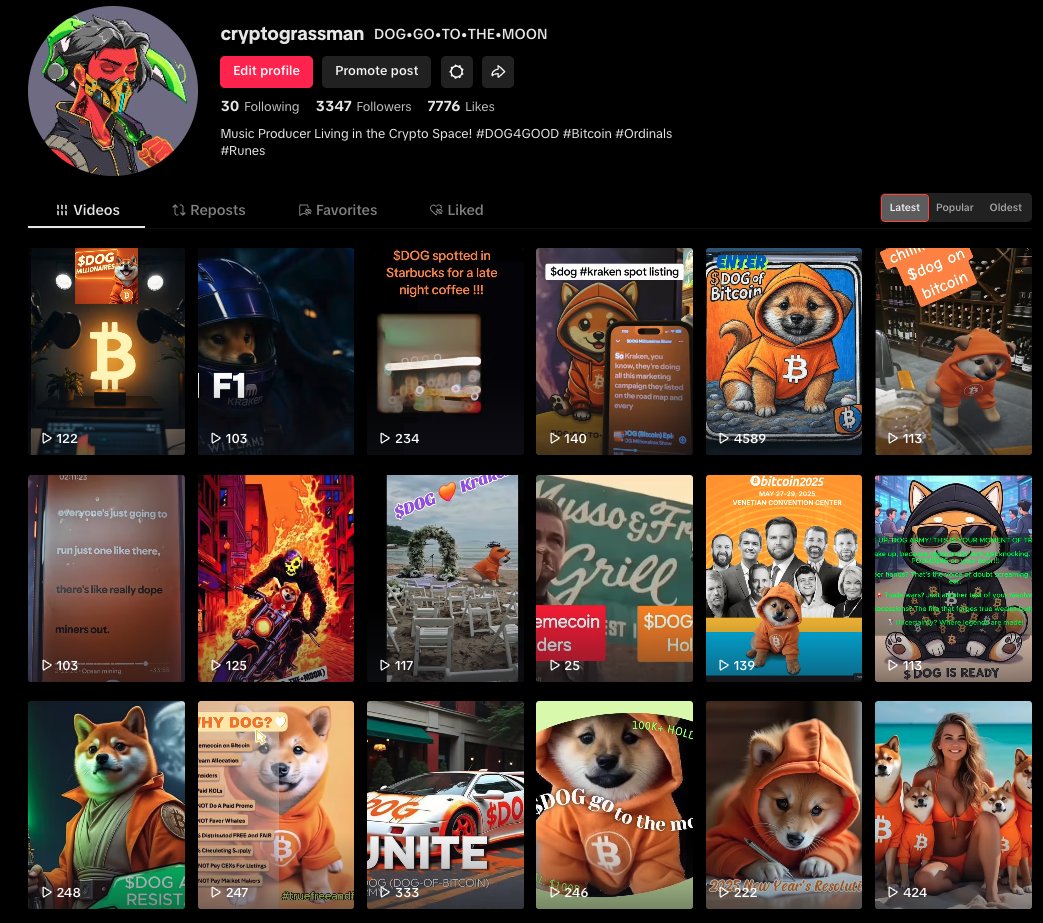Switch to the Liked tab
This screenshot has width=1043, height=923.
pyautogui.click(x=456, y=210)
